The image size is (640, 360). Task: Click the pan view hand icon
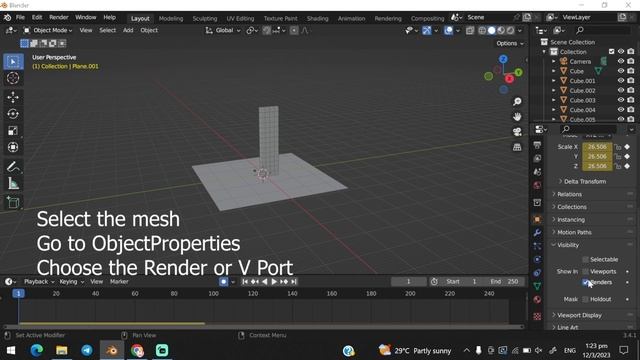517,117
